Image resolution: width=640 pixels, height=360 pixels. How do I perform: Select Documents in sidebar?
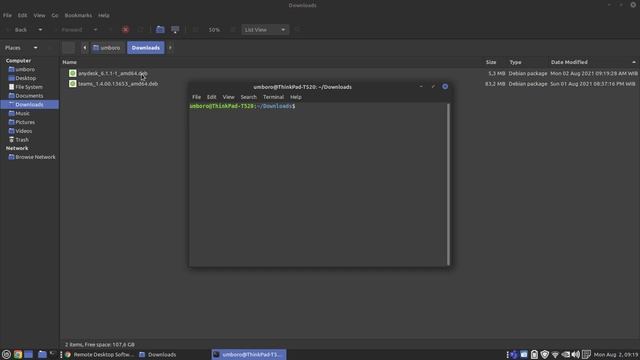click(29, 96)
